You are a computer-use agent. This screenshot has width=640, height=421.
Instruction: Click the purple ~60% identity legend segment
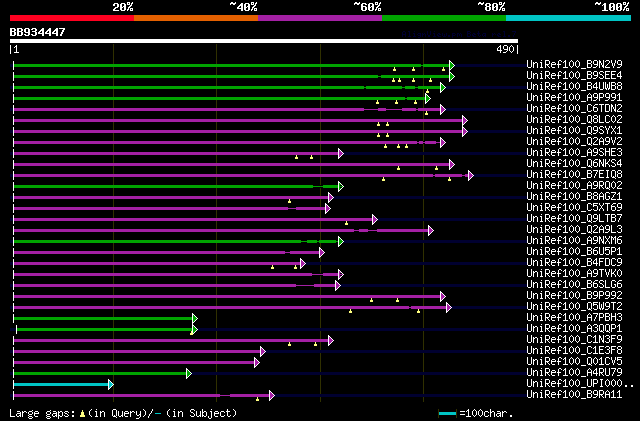tap(320, 18)
